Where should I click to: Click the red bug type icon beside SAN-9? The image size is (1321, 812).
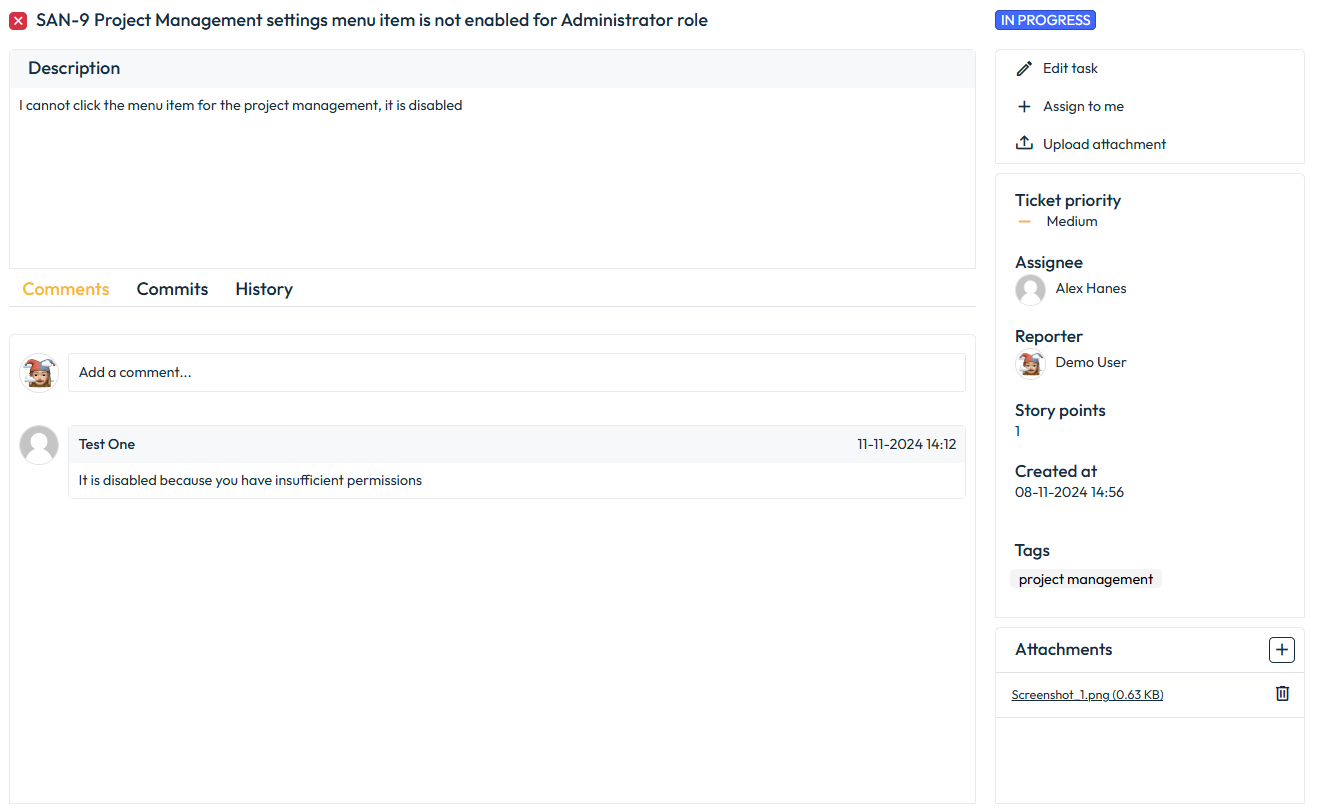pos(18,21)
